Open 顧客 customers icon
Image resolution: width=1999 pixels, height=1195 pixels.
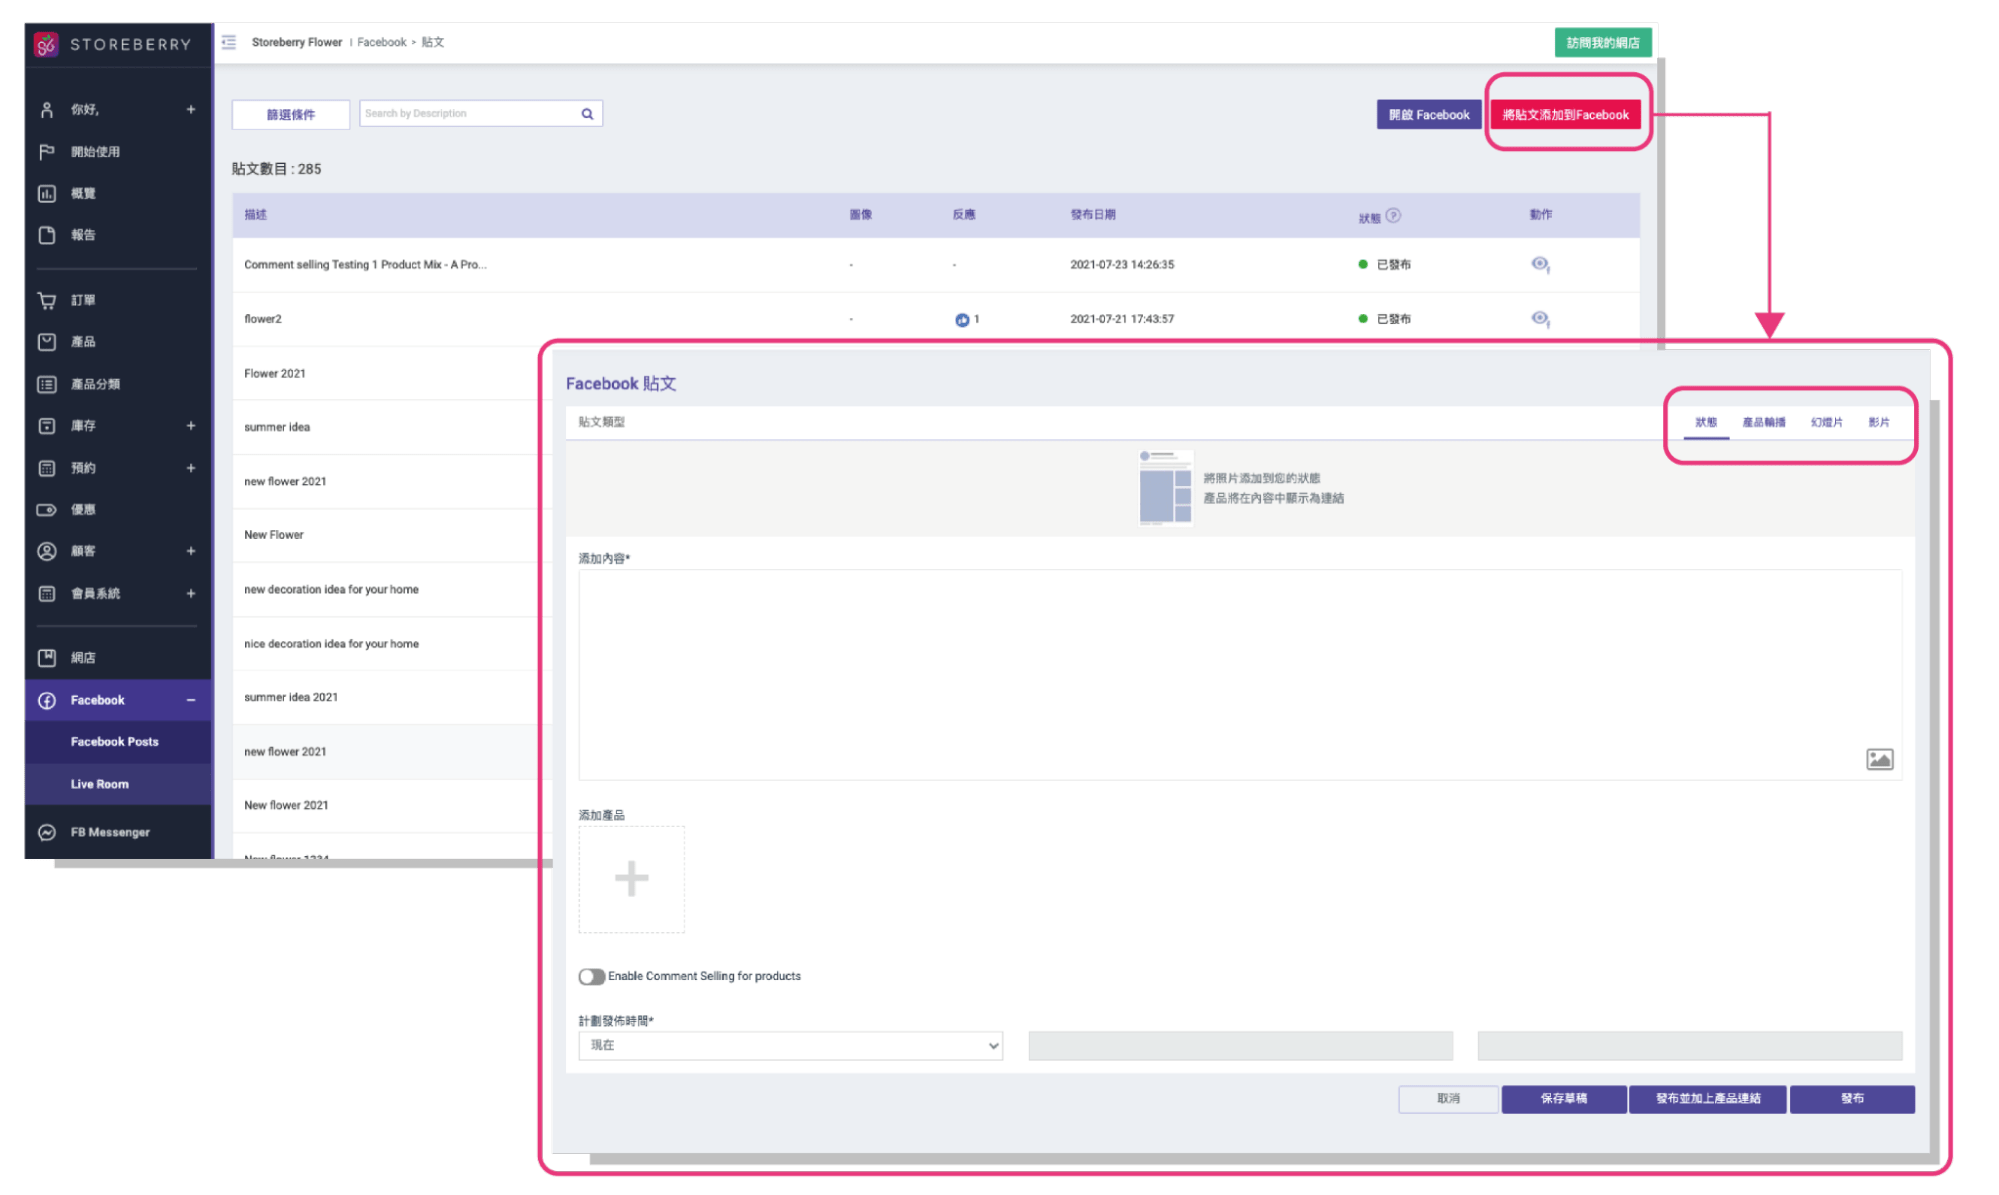pos(46,551)
